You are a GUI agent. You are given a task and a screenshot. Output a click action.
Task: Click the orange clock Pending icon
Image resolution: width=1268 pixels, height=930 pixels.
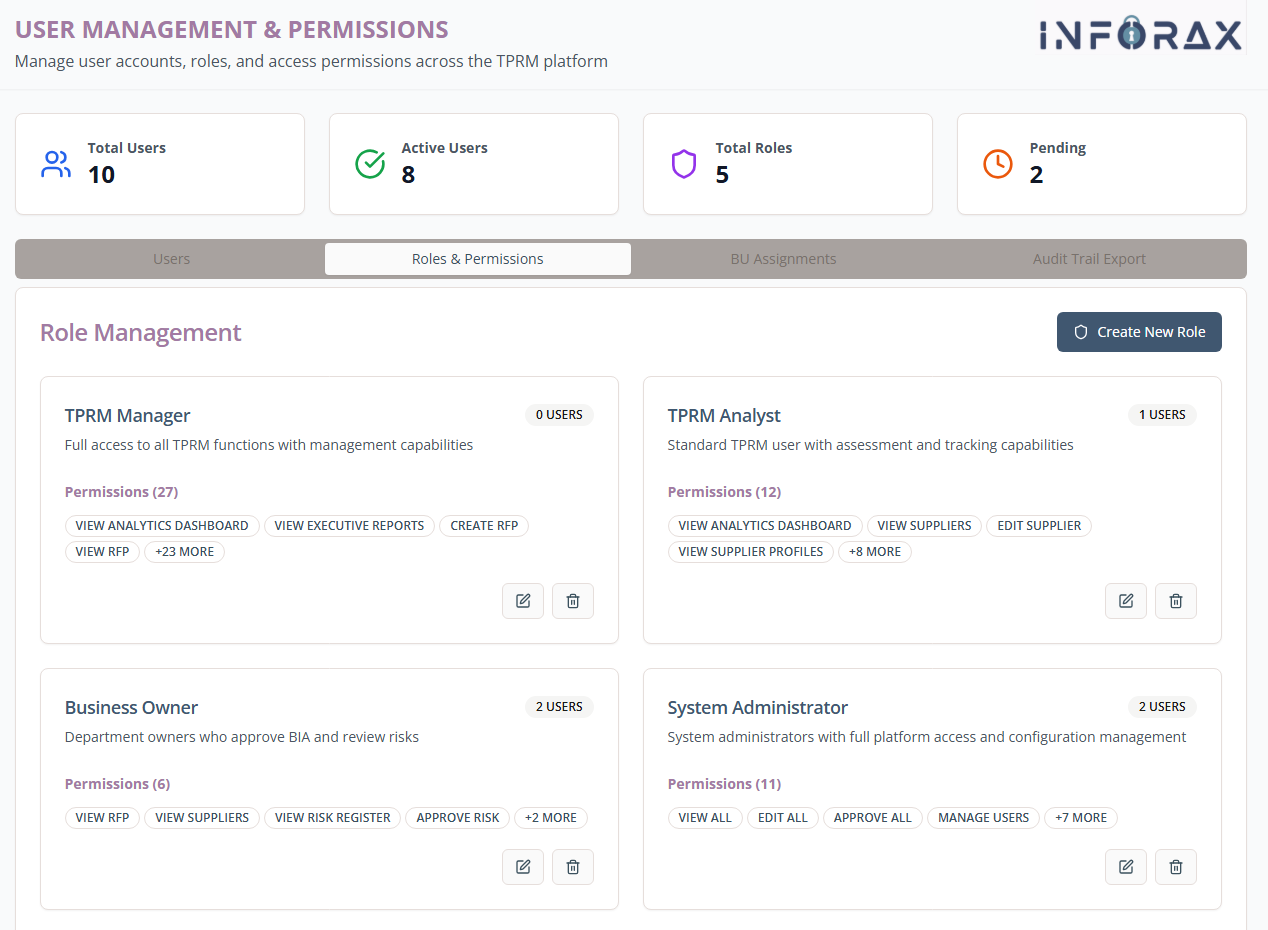pyautogui.click(x=997, y=163)
